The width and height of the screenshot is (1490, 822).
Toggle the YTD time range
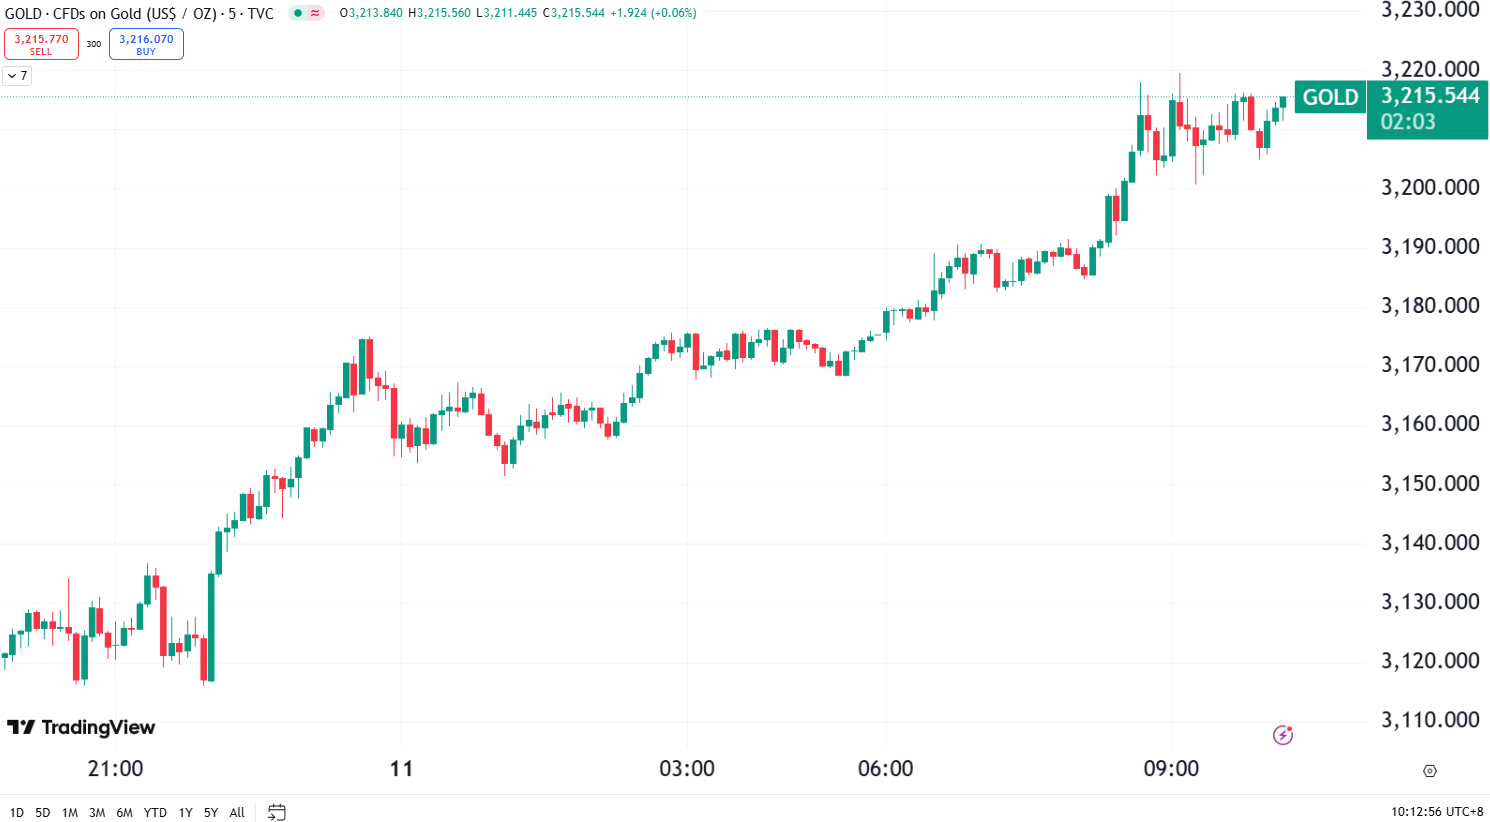pyautogui.click(x=155, y=813)
